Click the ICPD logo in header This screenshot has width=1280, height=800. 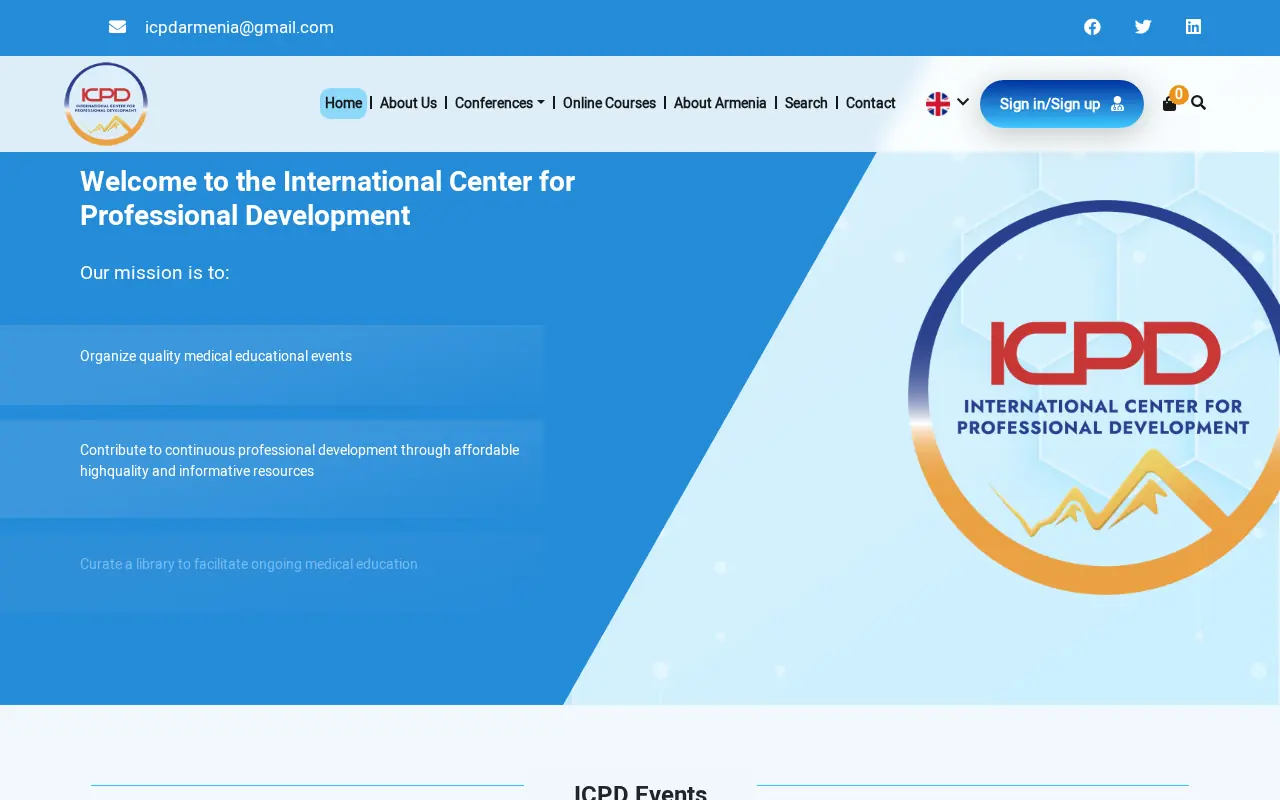pos(106,104)
